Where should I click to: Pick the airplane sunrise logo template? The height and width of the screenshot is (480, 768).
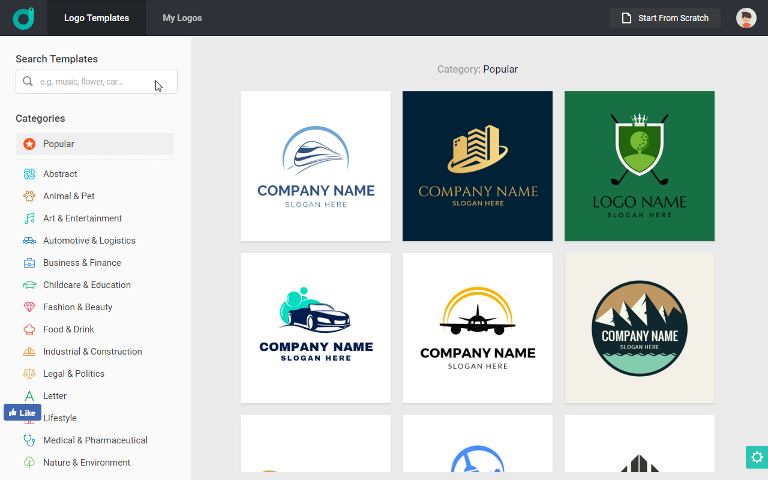(x=477, y=328)
